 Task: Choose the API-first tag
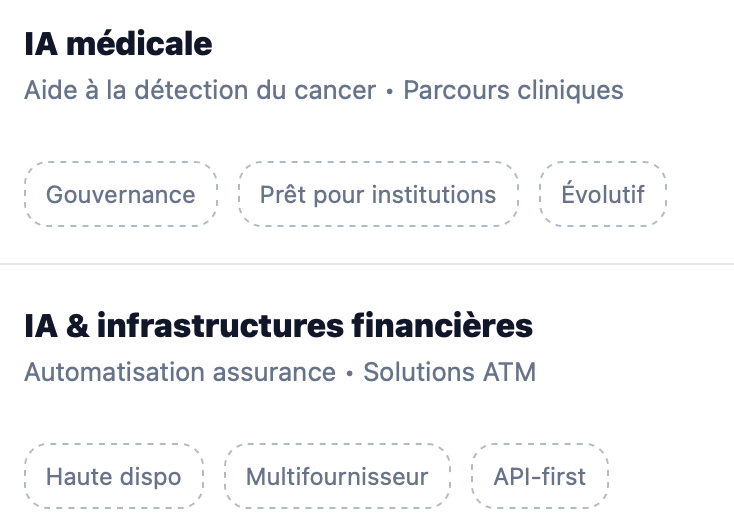(540, 476)
